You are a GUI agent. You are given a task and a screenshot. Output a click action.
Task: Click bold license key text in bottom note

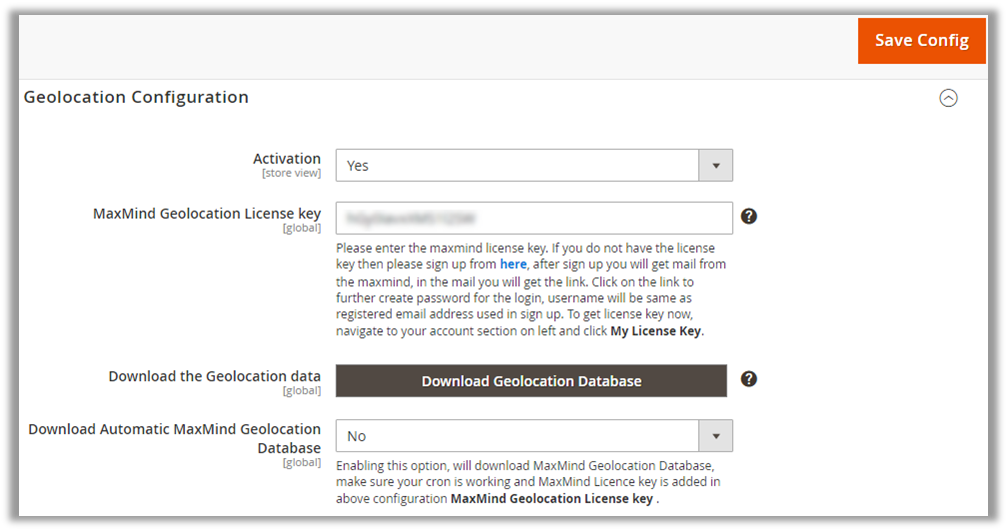tap(551, 498)
